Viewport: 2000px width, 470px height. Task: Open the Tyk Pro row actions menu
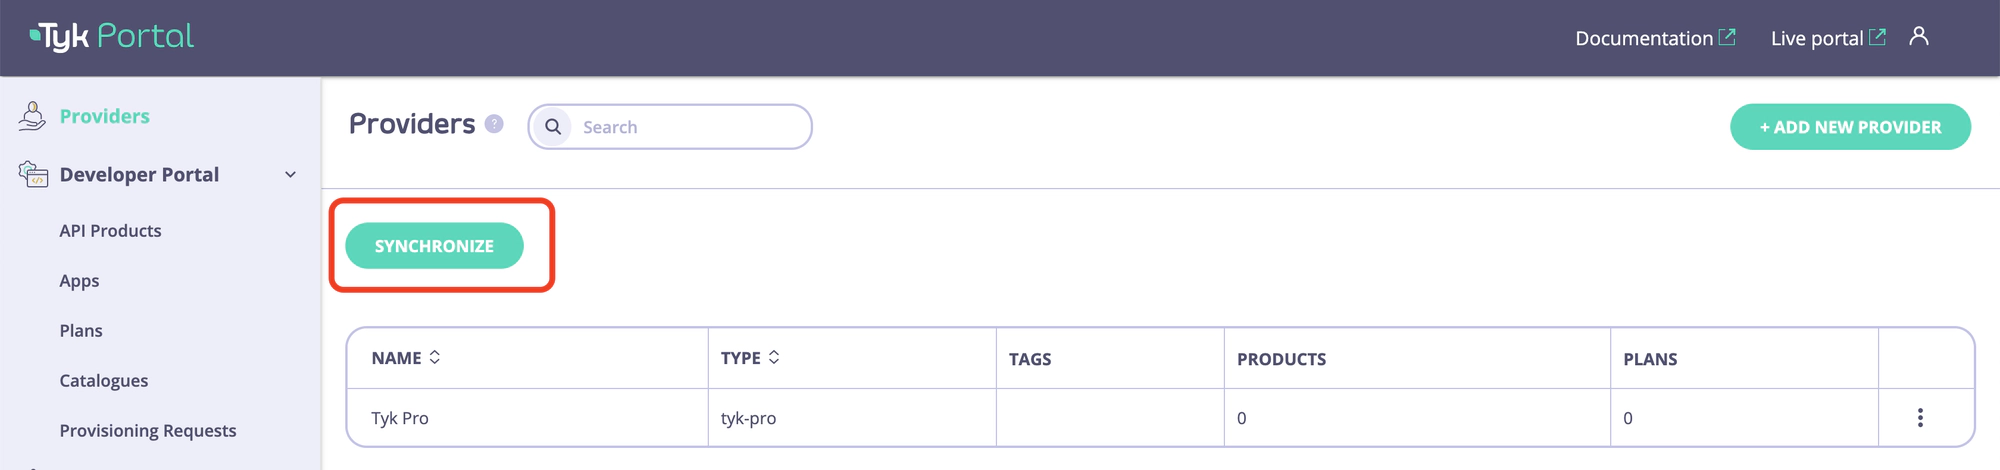[x=1920, y=418]
